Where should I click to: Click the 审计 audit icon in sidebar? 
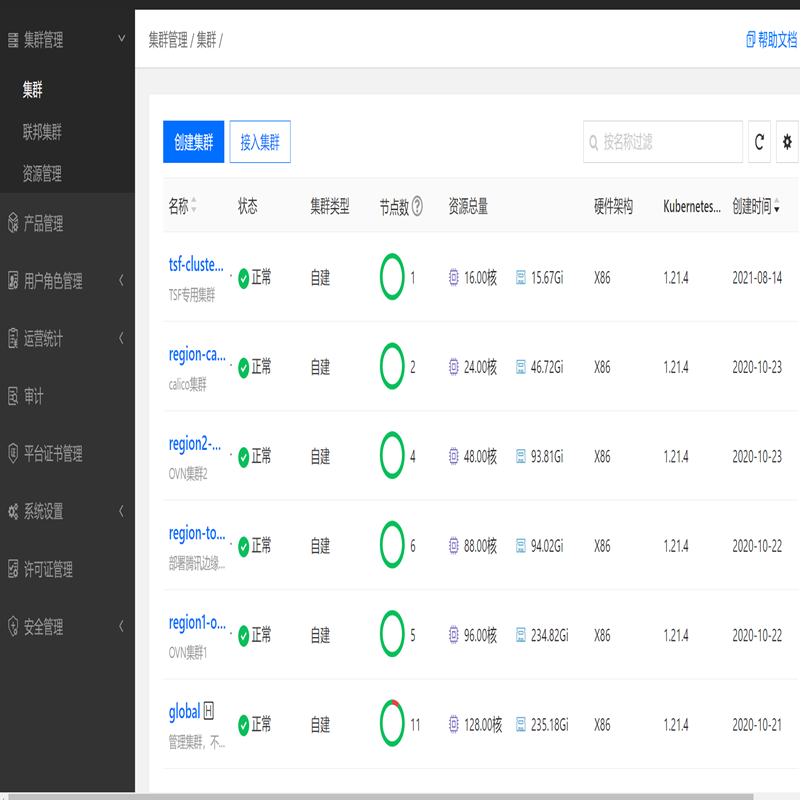(x=12, y=396)
